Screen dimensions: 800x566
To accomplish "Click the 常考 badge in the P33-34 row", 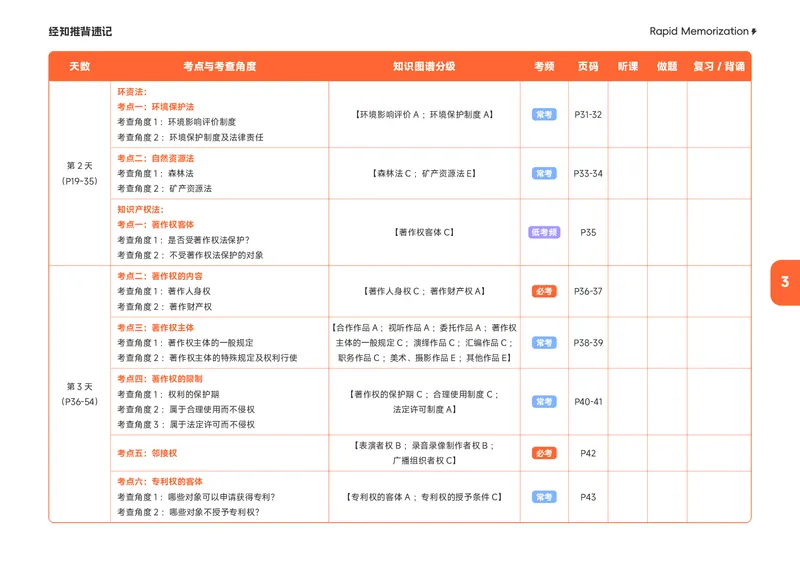I will 544,174.
